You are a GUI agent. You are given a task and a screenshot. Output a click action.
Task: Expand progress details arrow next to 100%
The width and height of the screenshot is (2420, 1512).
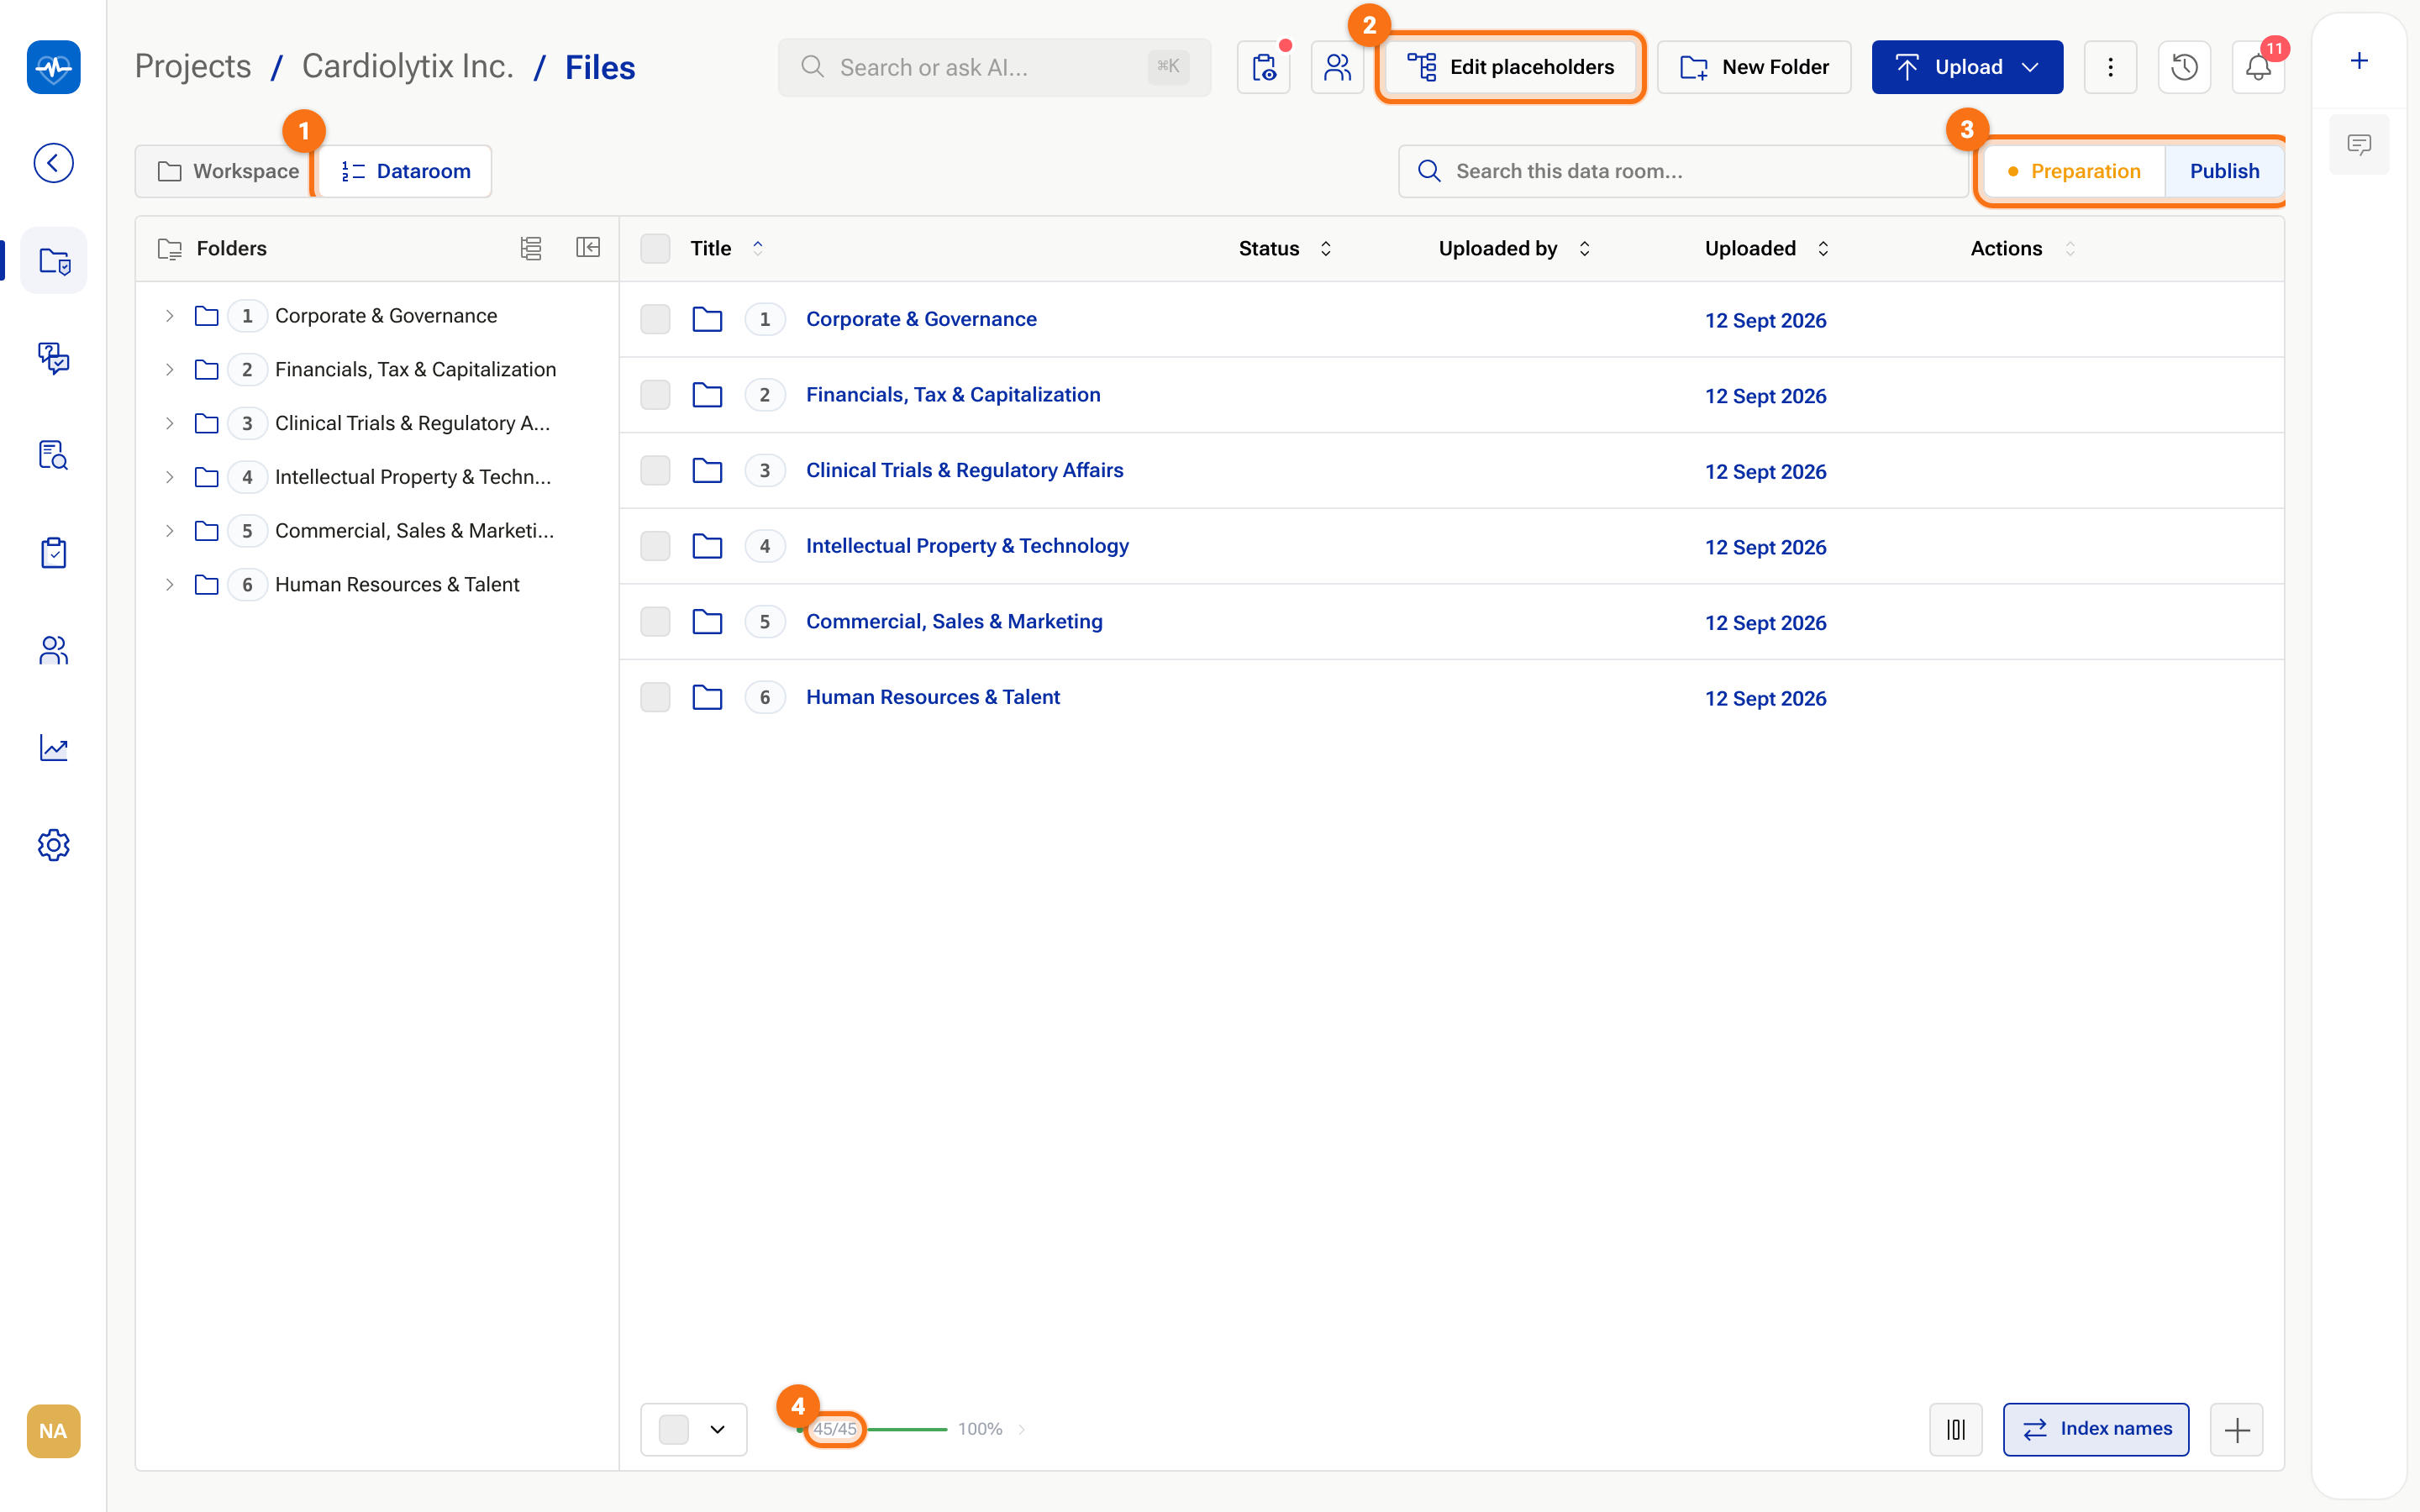click(1021, 1429)
